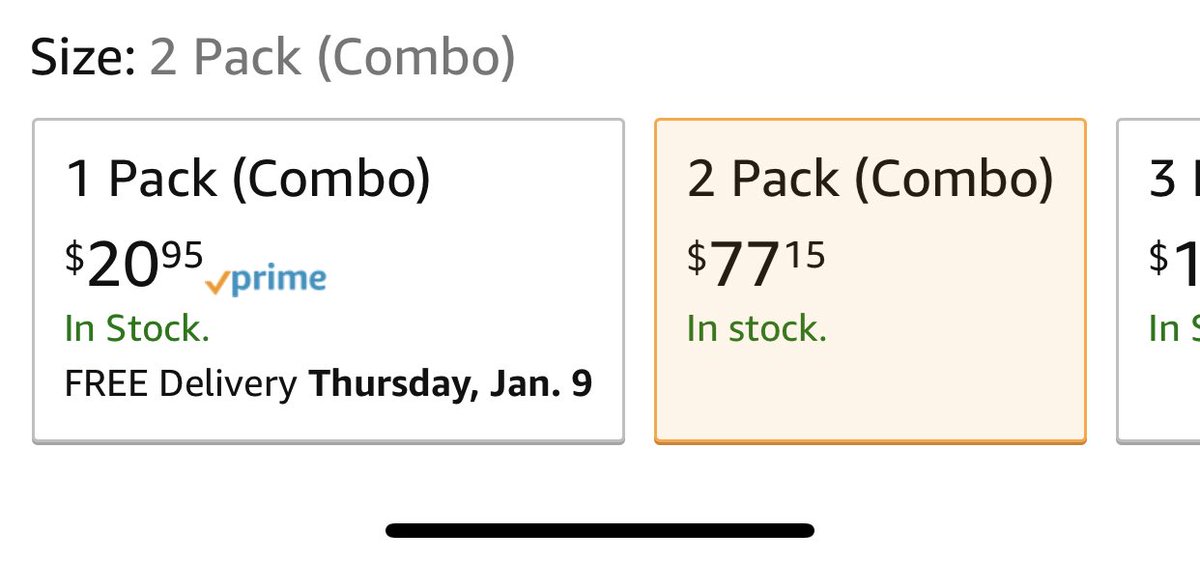Click the "2 Pack (Combo)" title in the orange card
Viewport: 1200px width, 561px height.
click(870, 181)
